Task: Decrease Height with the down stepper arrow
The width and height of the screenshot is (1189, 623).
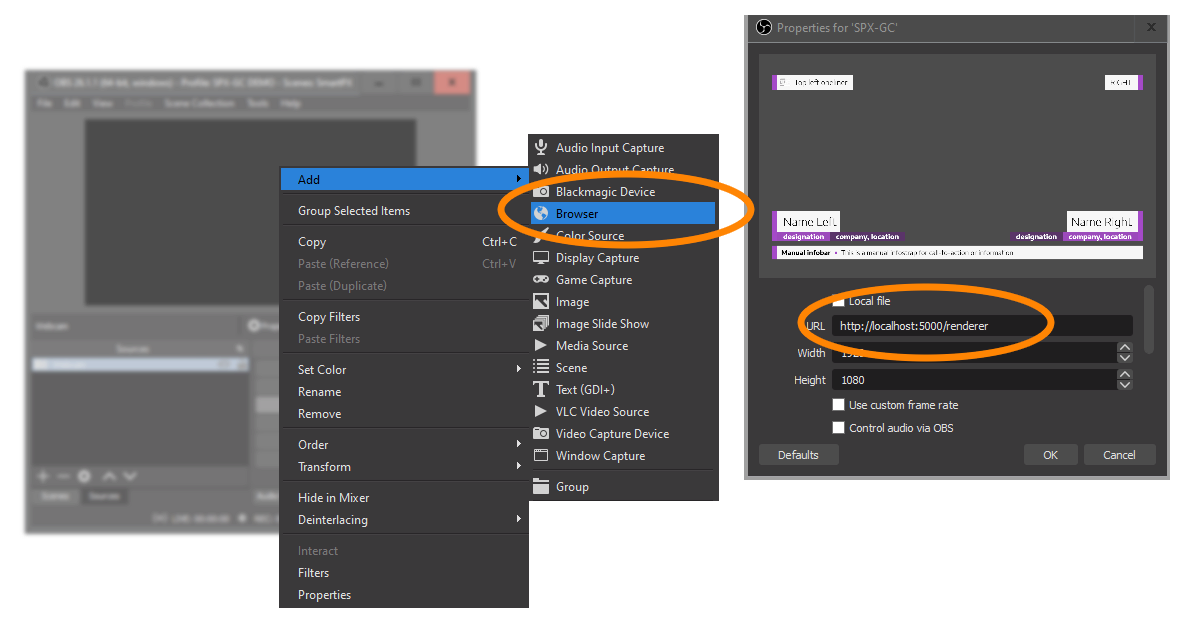Action: click(x=1125, y=384)
